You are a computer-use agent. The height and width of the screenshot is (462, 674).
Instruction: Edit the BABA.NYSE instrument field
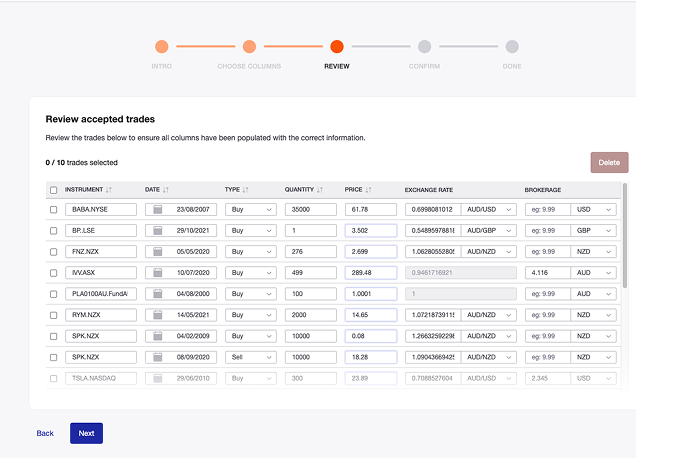click(101, 210)
